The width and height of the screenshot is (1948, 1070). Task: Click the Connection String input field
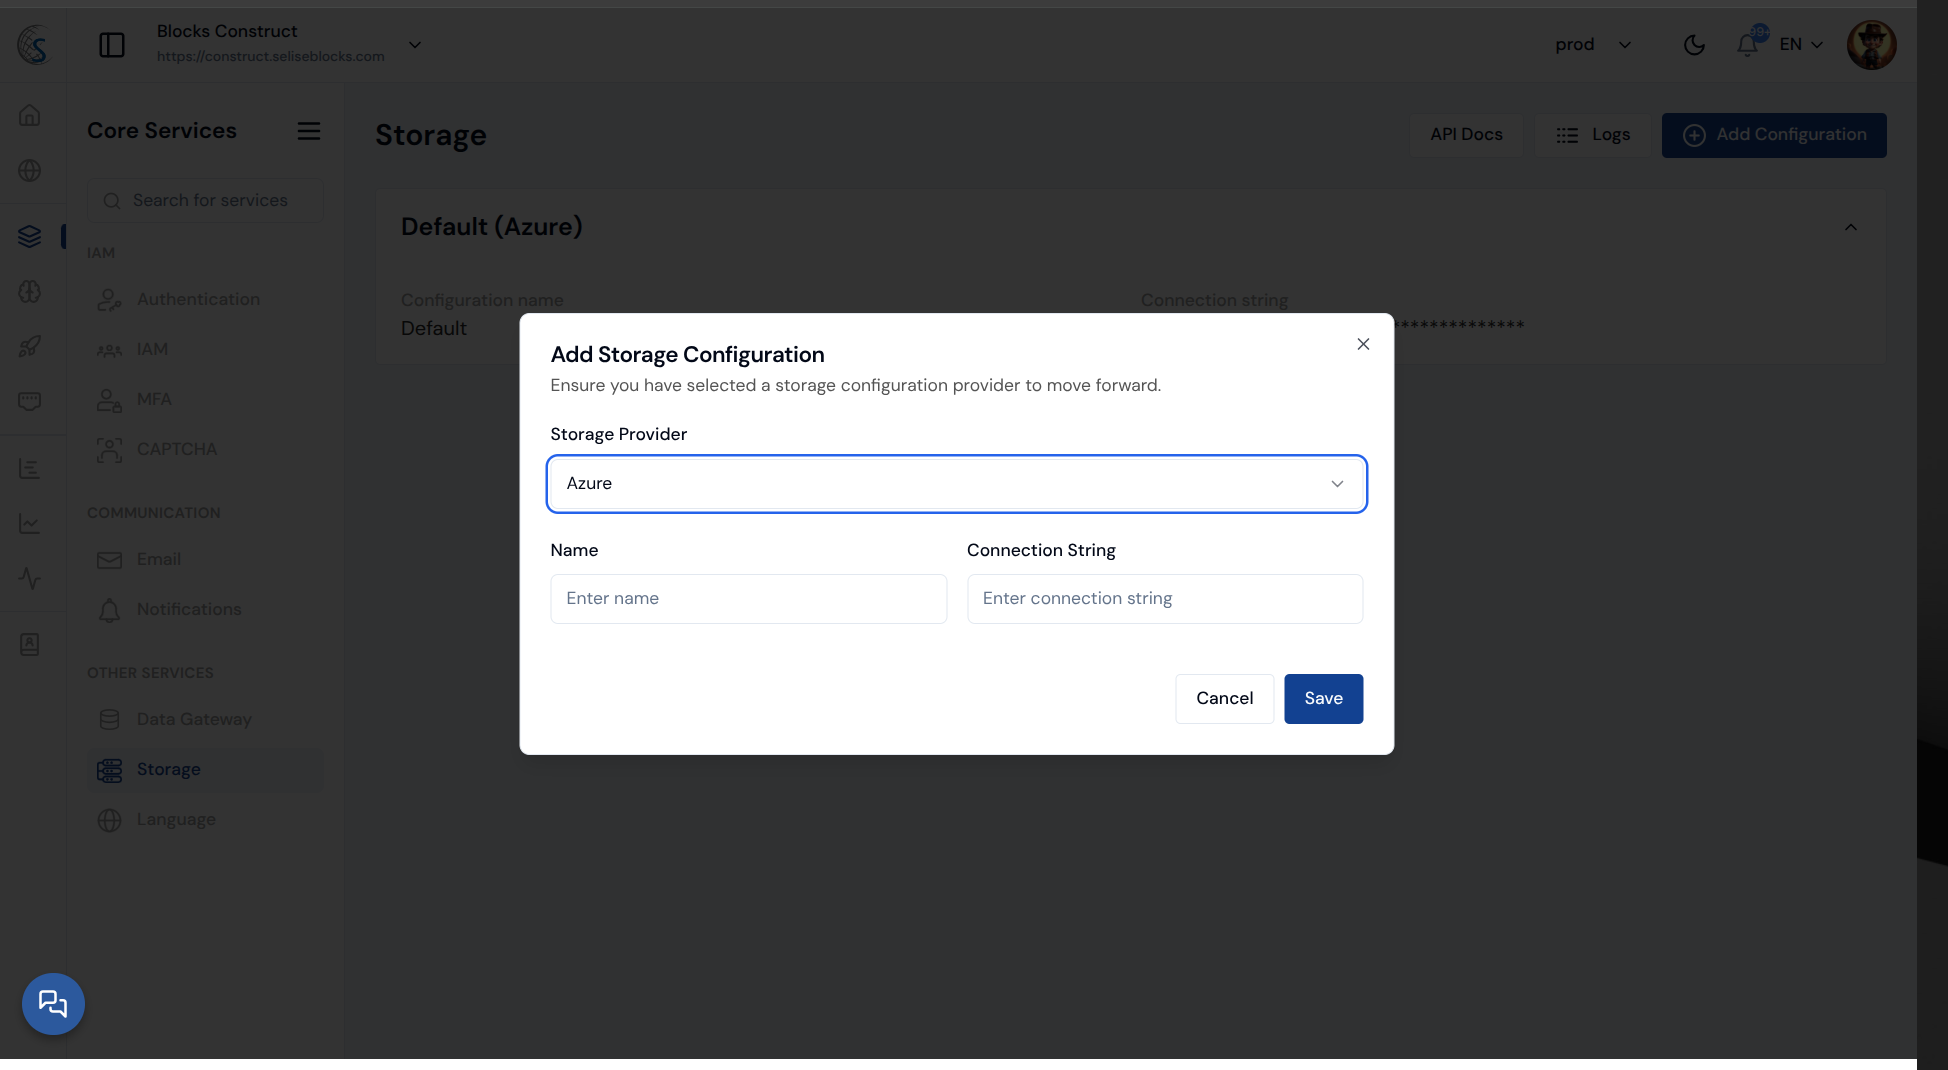point(1164,598)
